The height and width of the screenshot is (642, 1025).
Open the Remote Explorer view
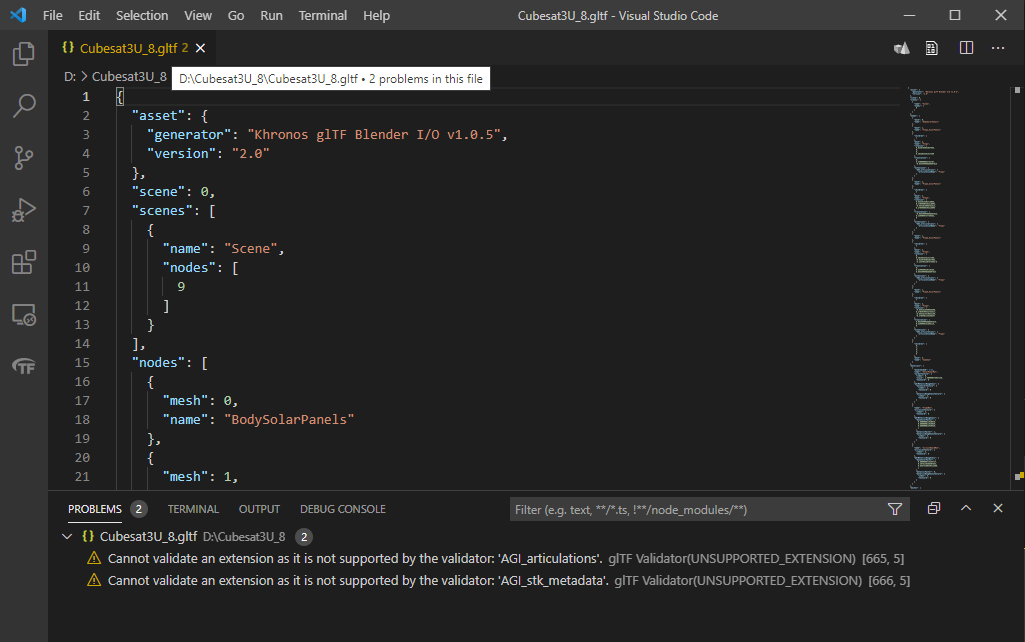coord(22,314)
